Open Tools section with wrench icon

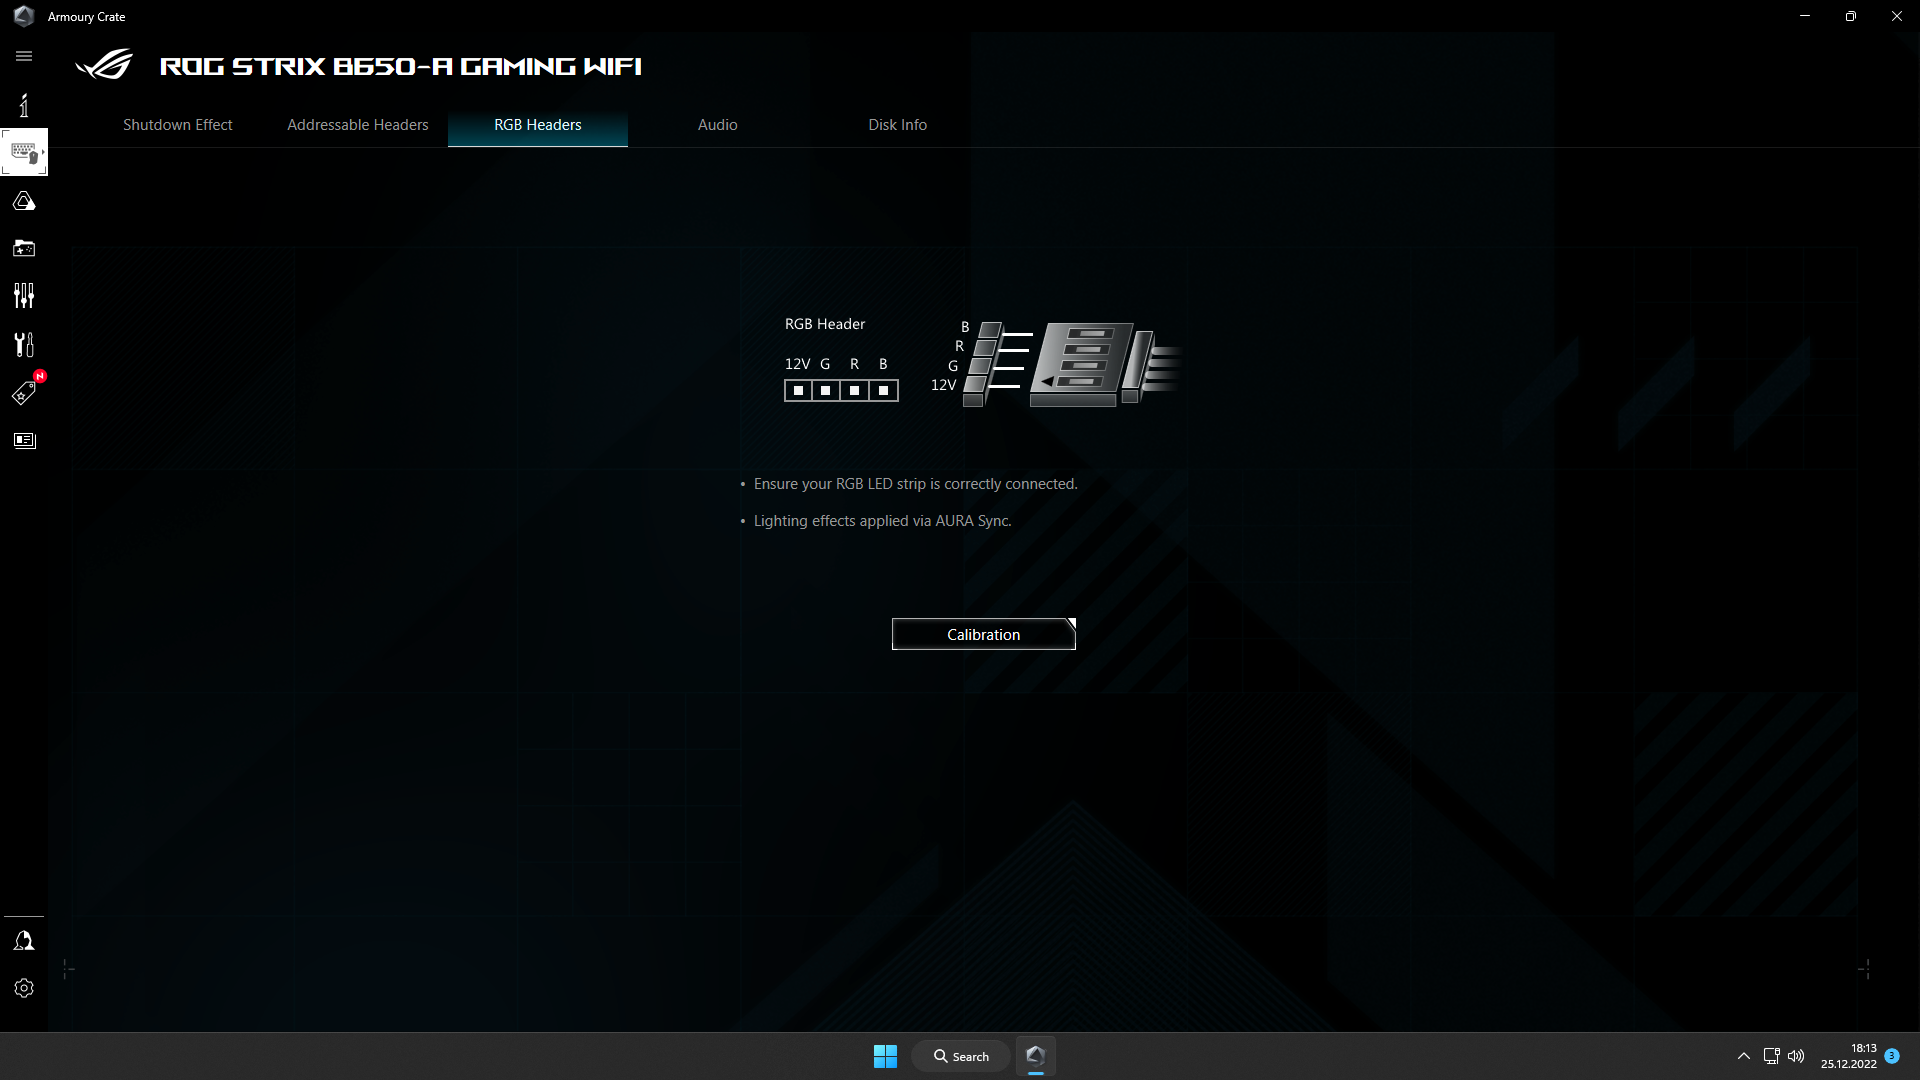[x=24, y=344]
